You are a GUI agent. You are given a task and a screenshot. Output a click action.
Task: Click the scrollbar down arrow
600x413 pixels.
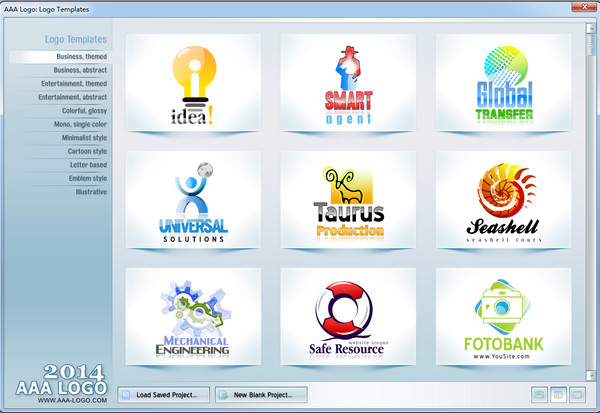point(592,376)
